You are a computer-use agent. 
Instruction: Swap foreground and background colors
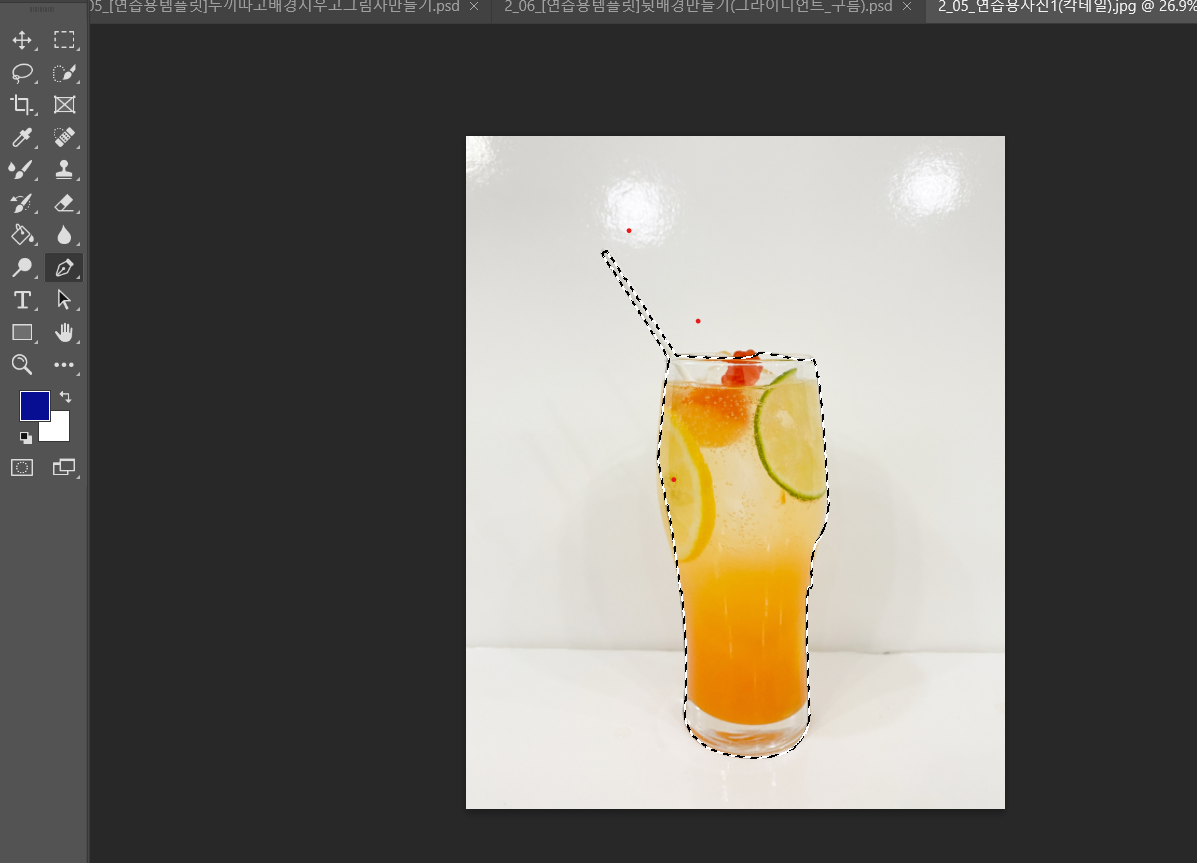click(x=66, y=396)
